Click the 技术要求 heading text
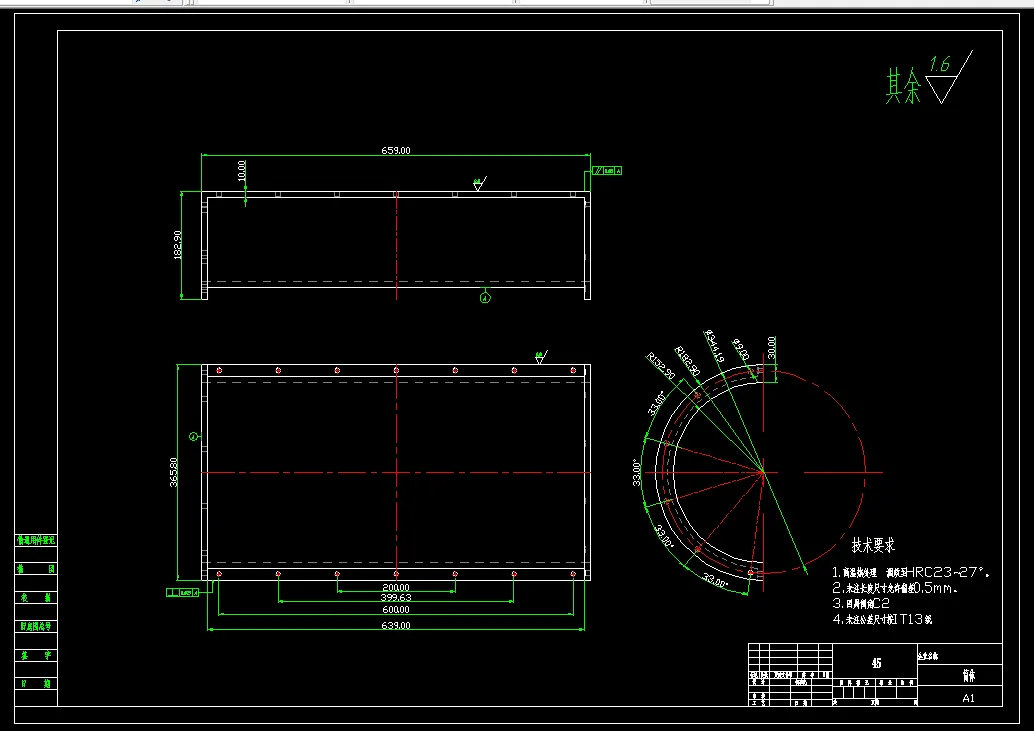The height and width of the screenshot is (731, 1034). 873,545
